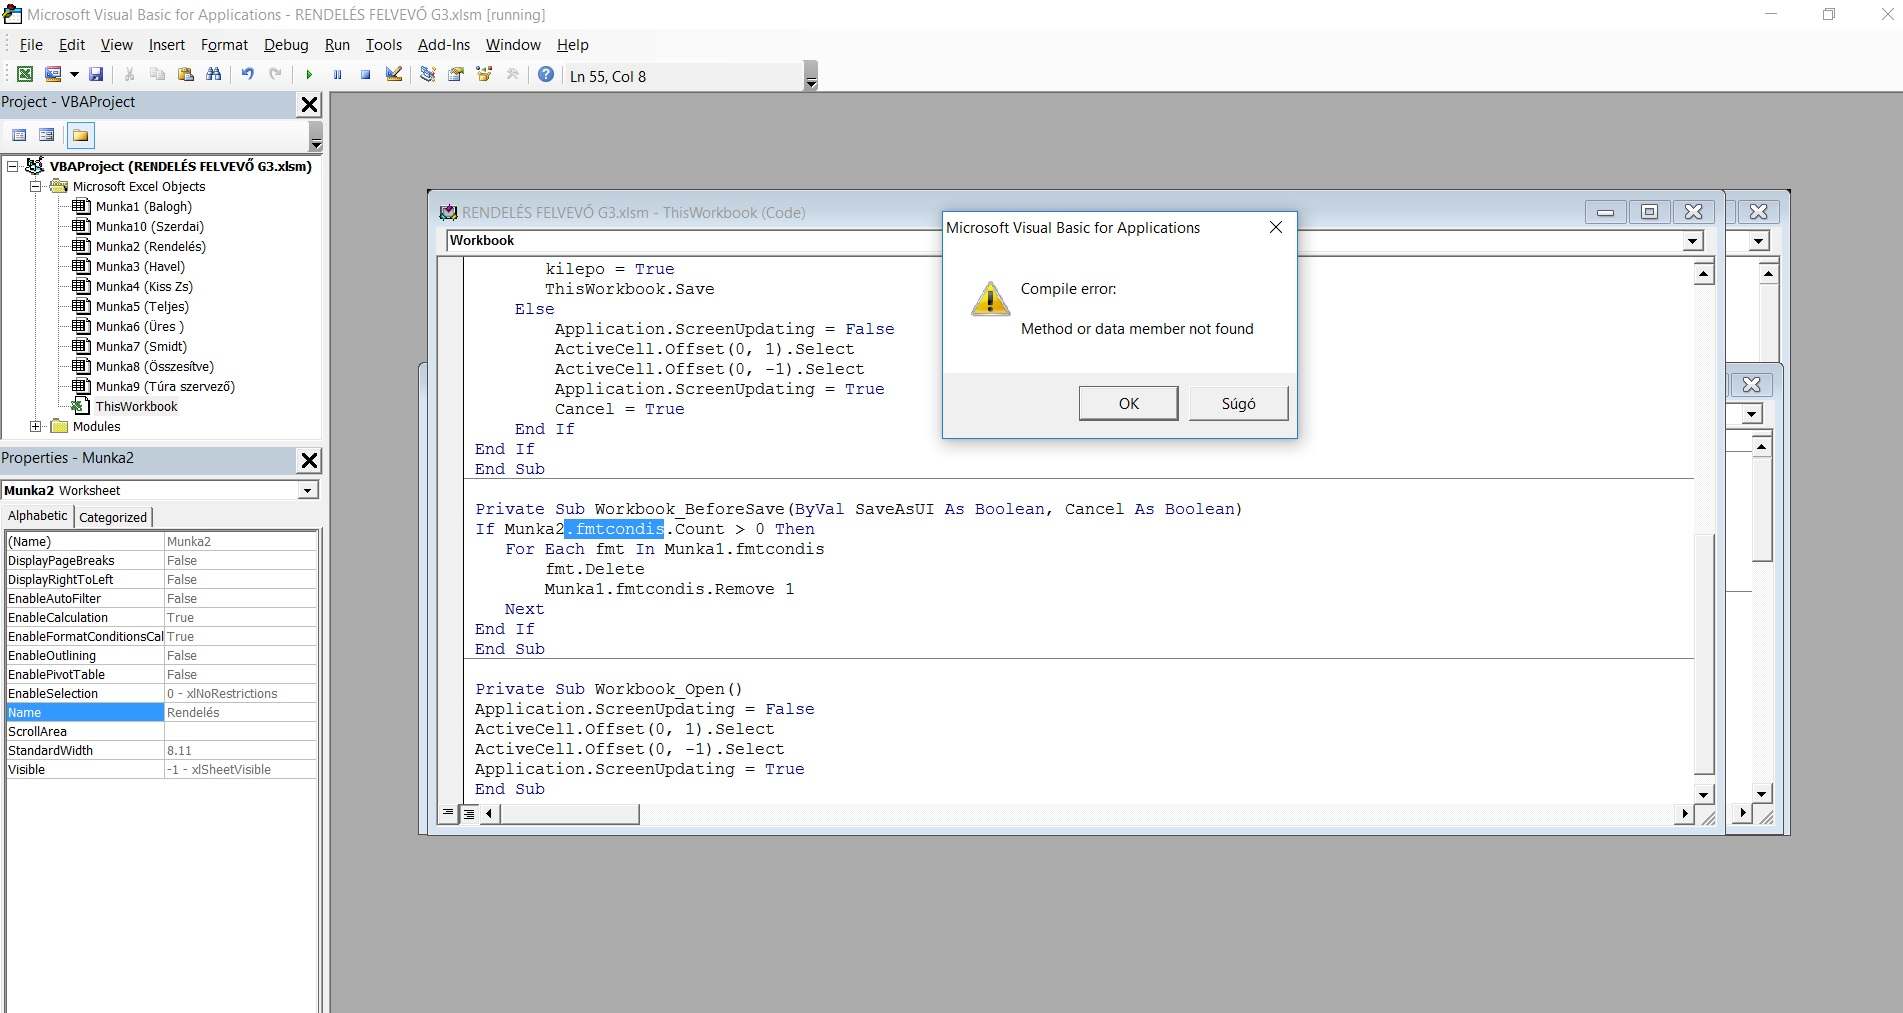1903x1013 pixels.
Task: Open the Run menu
Action: coord(337,45)
